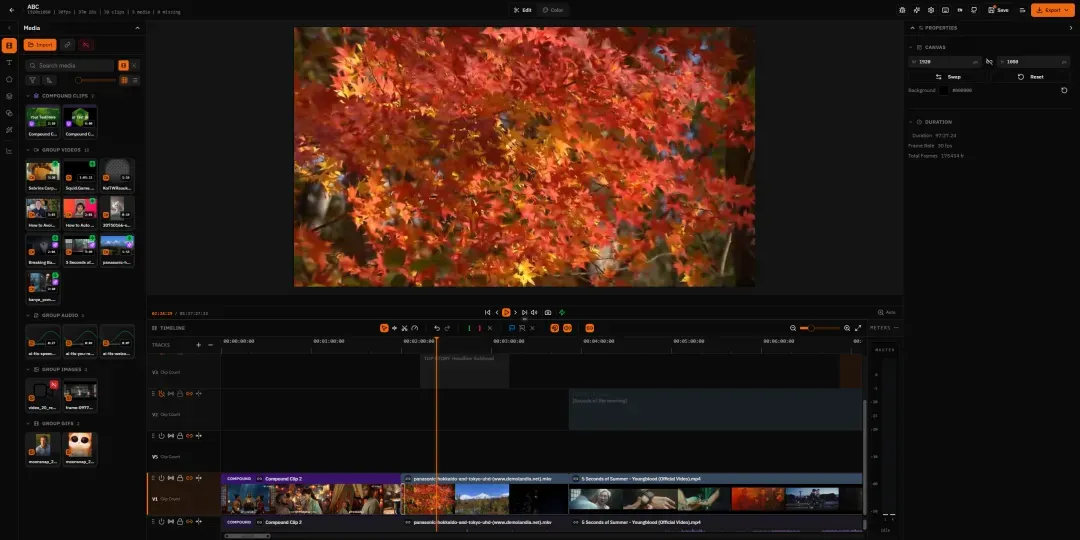Screen dimensions: 1080x540
Task: Select the Edit tab at top
Action: [522, 10]
